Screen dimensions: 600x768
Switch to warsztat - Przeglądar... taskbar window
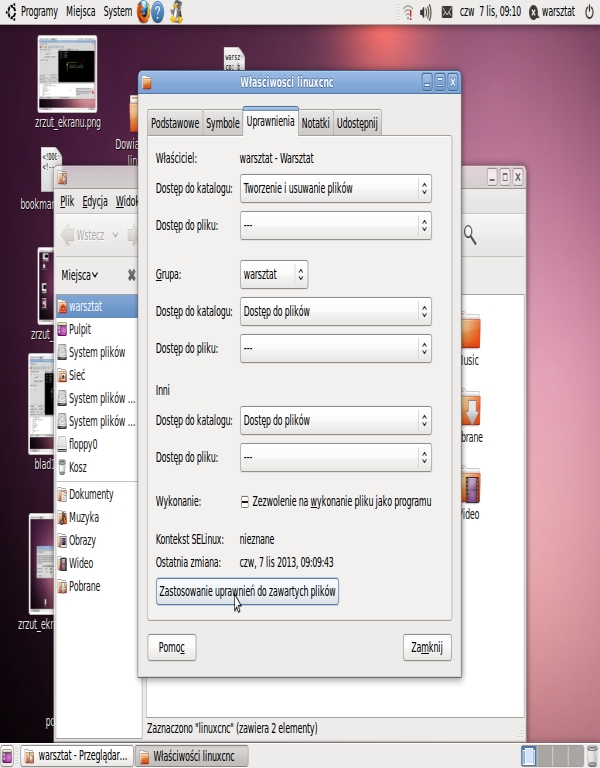click(76, 756)
